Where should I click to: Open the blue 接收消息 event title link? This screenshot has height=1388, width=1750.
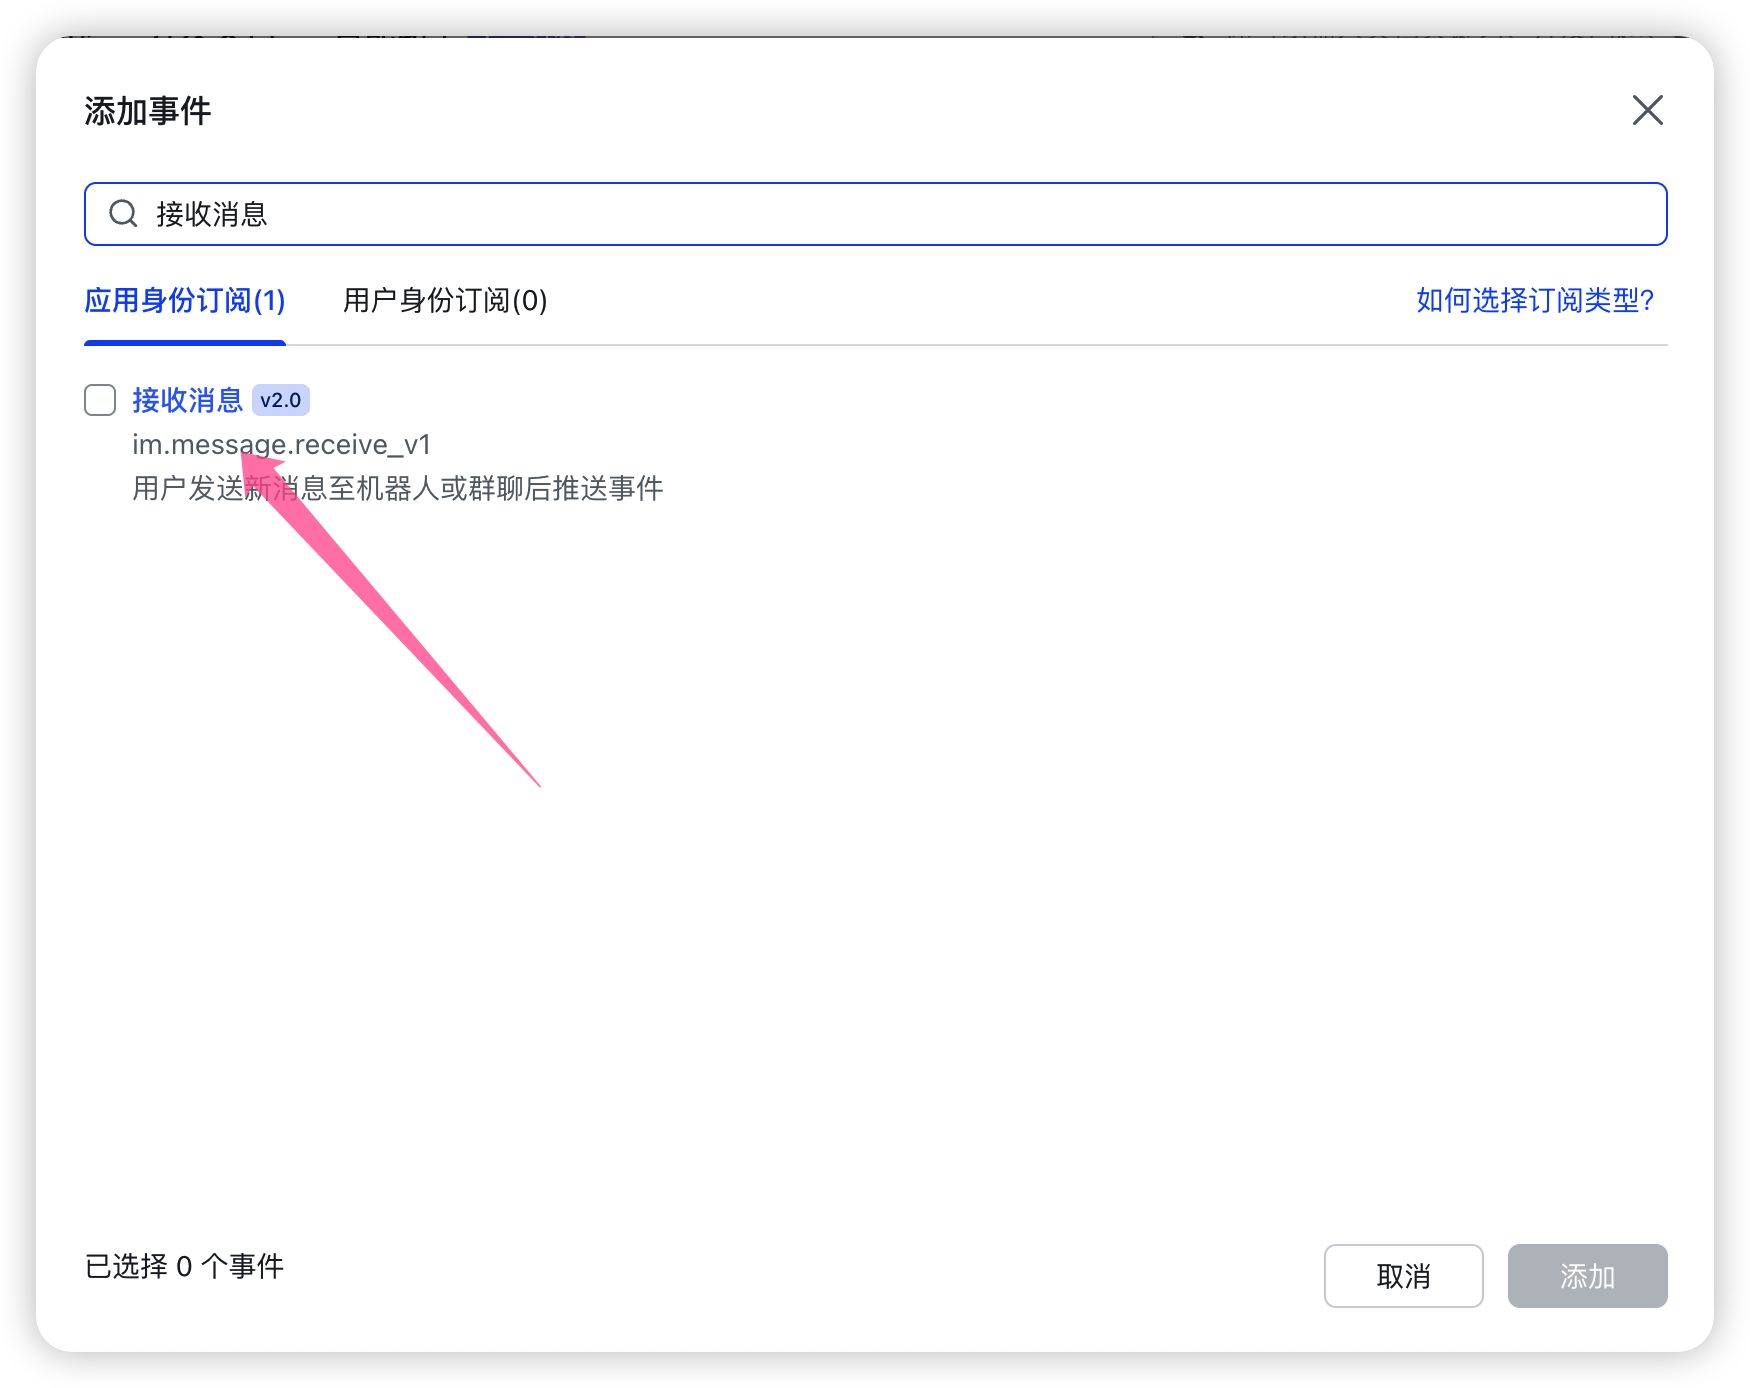click(x=187, y=400)
